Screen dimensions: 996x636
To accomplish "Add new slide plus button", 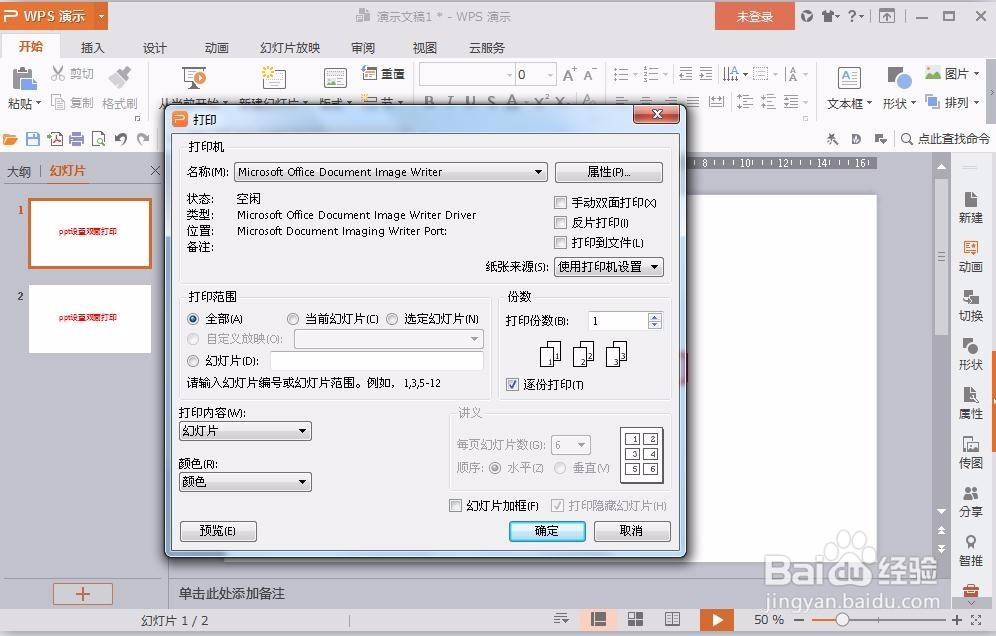I will pos(83,594).
